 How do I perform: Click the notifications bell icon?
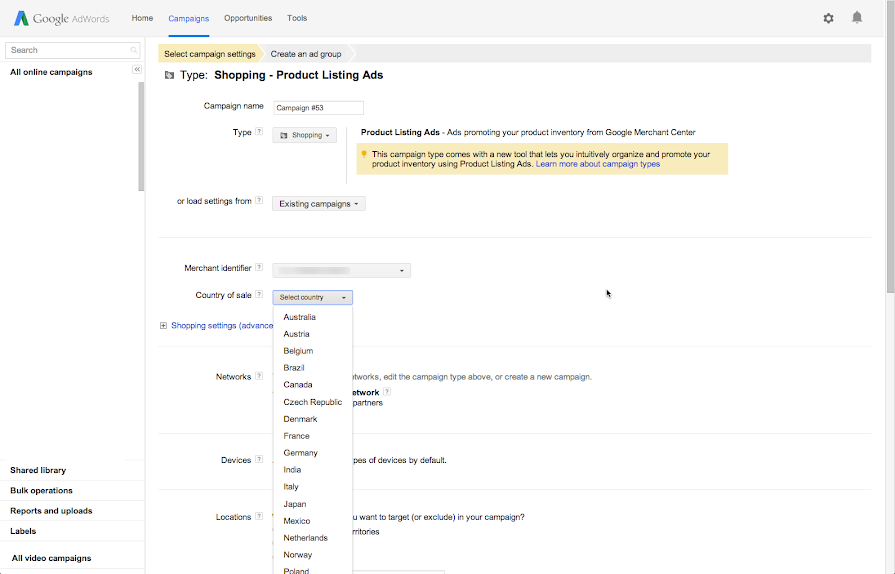857,18
